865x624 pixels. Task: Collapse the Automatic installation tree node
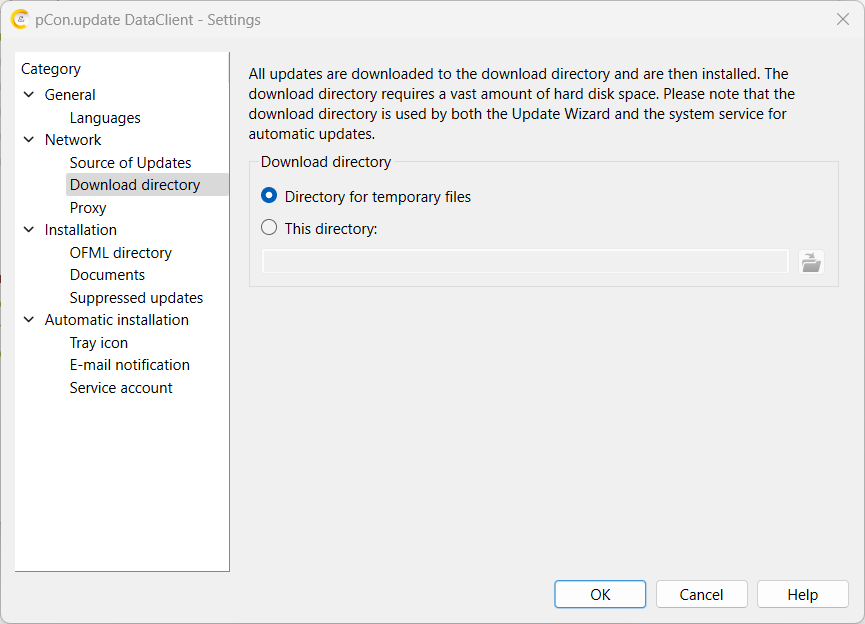tap(29, 320)
